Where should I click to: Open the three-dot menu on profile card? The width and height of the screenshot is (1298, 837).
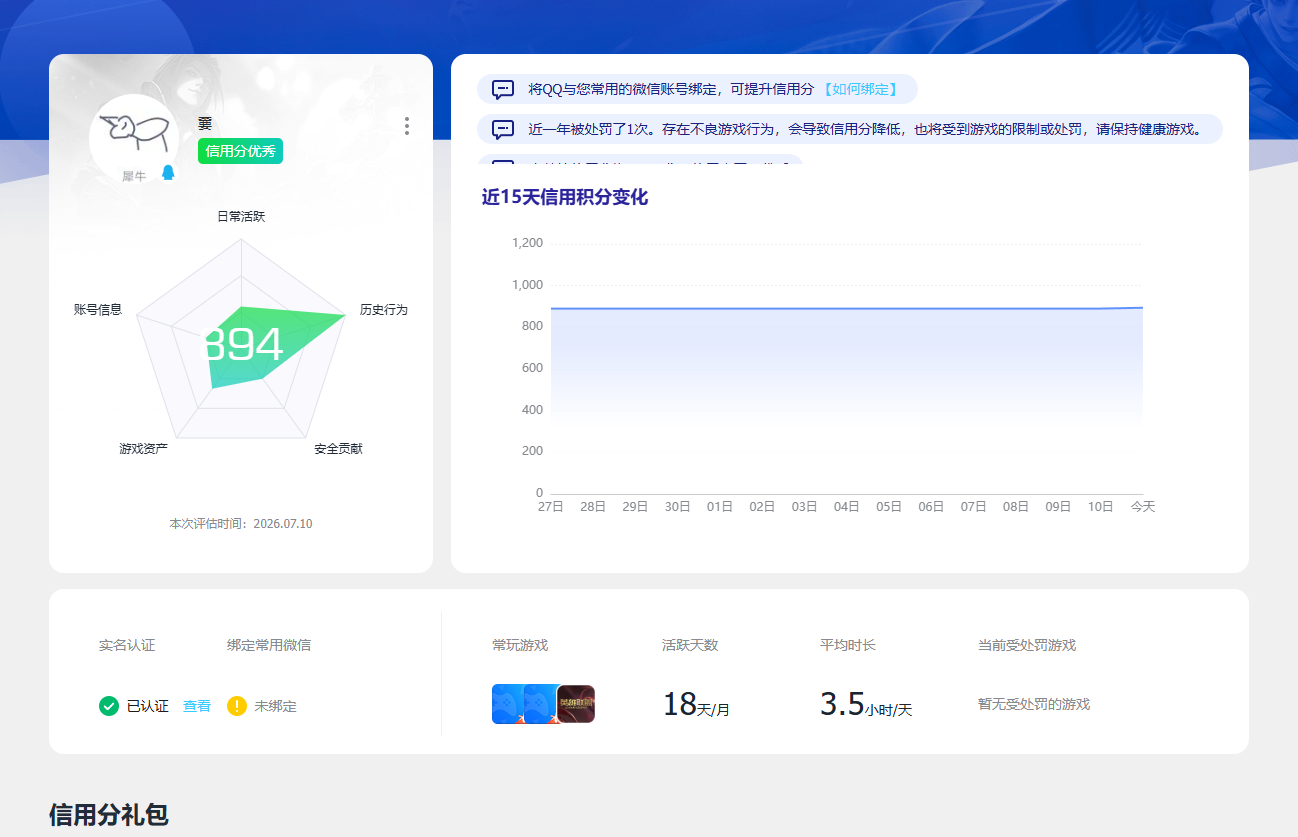406,126
